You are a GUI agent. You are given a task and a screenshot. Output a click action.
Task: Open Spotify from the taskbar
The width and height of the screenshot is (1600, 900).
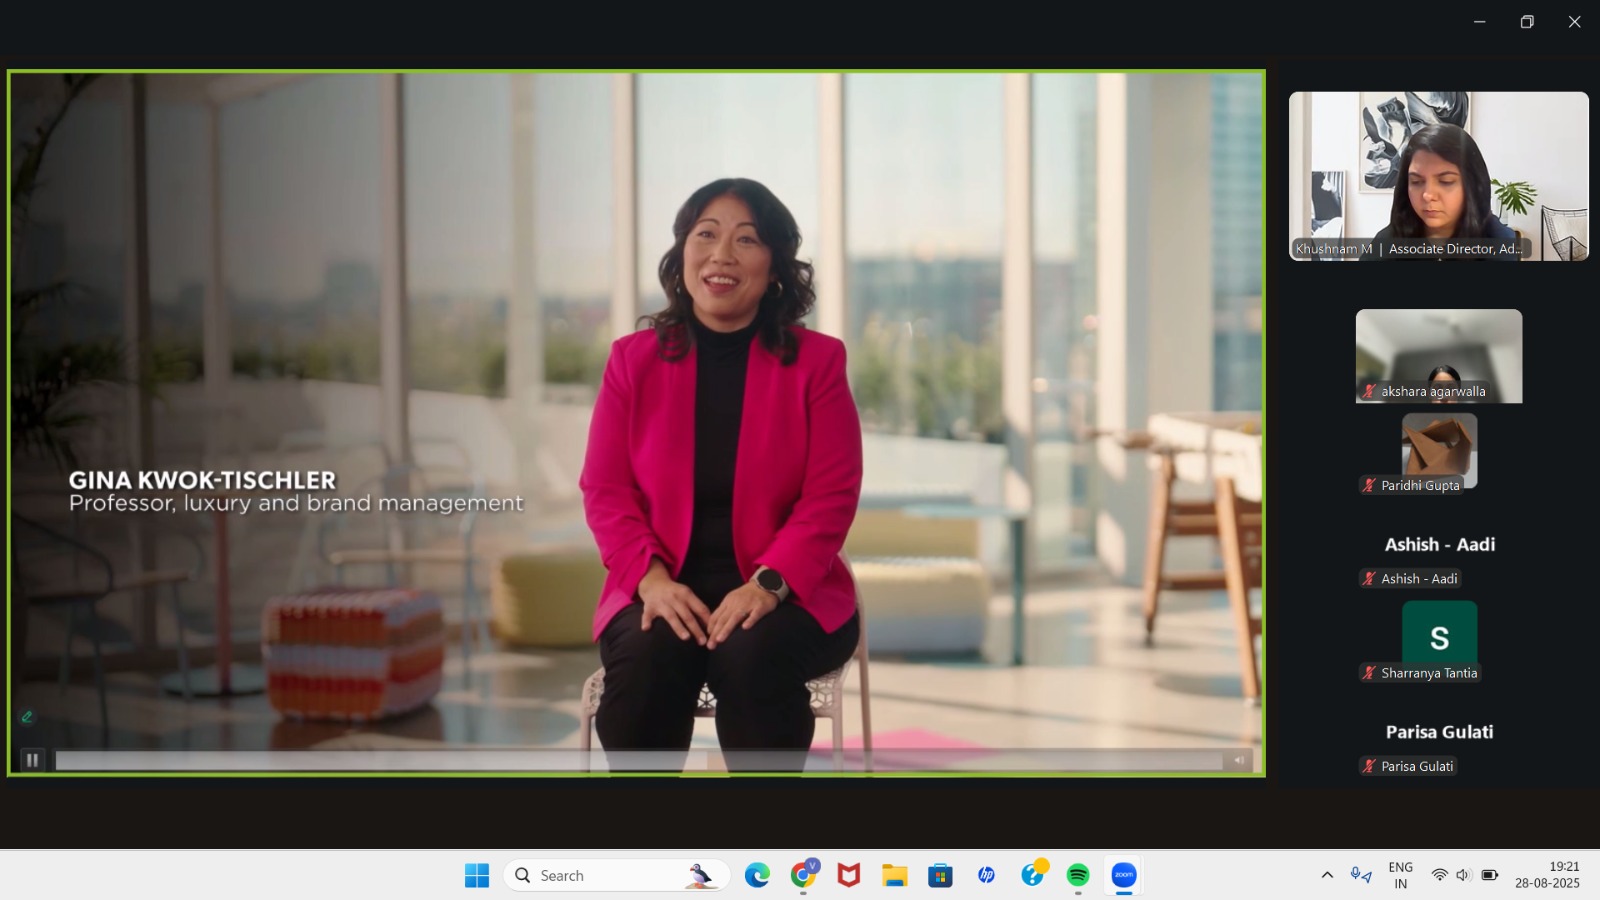coord(1077,876)
